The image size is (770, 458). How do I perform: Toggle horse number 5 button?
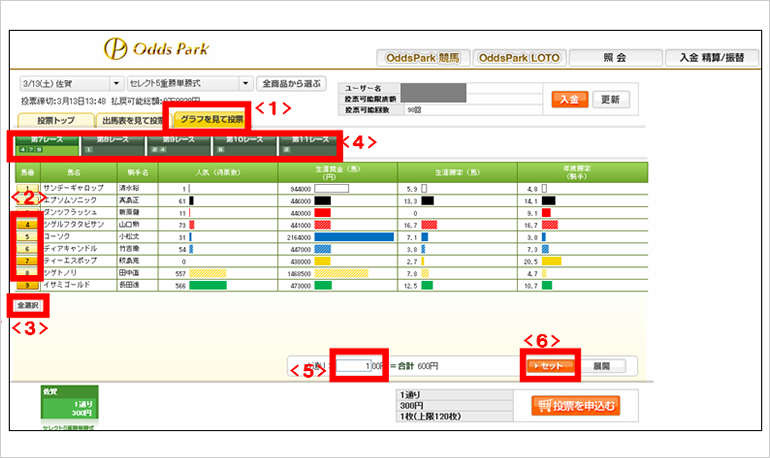(28, 237)
